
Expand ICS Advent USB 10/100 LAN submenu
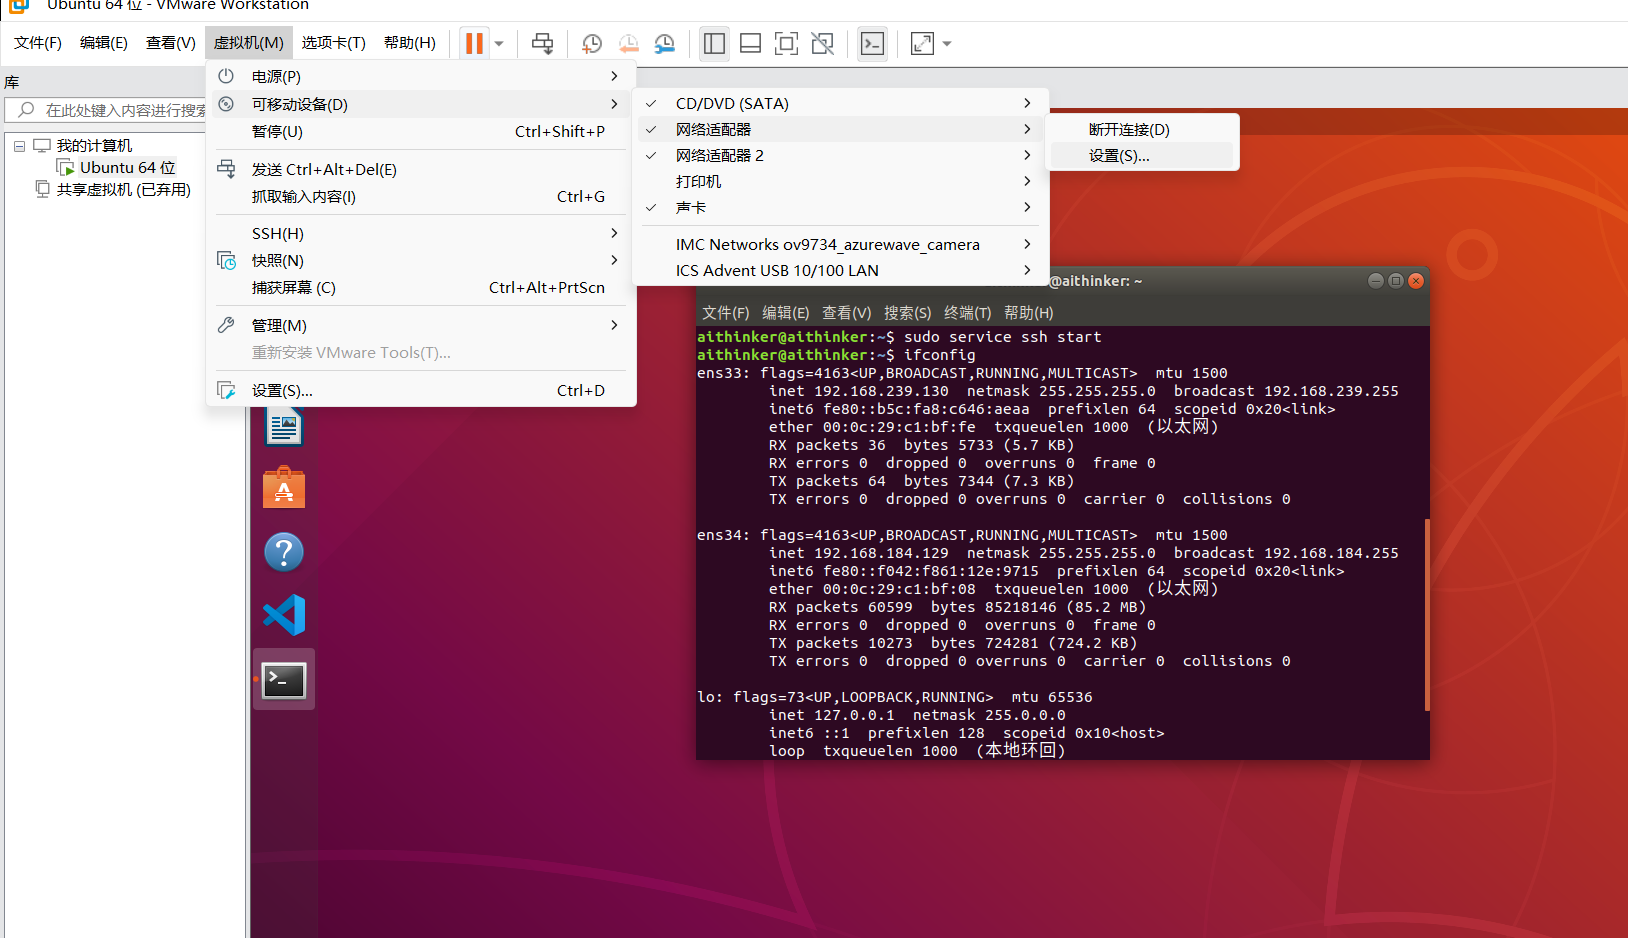pos(841,270)
